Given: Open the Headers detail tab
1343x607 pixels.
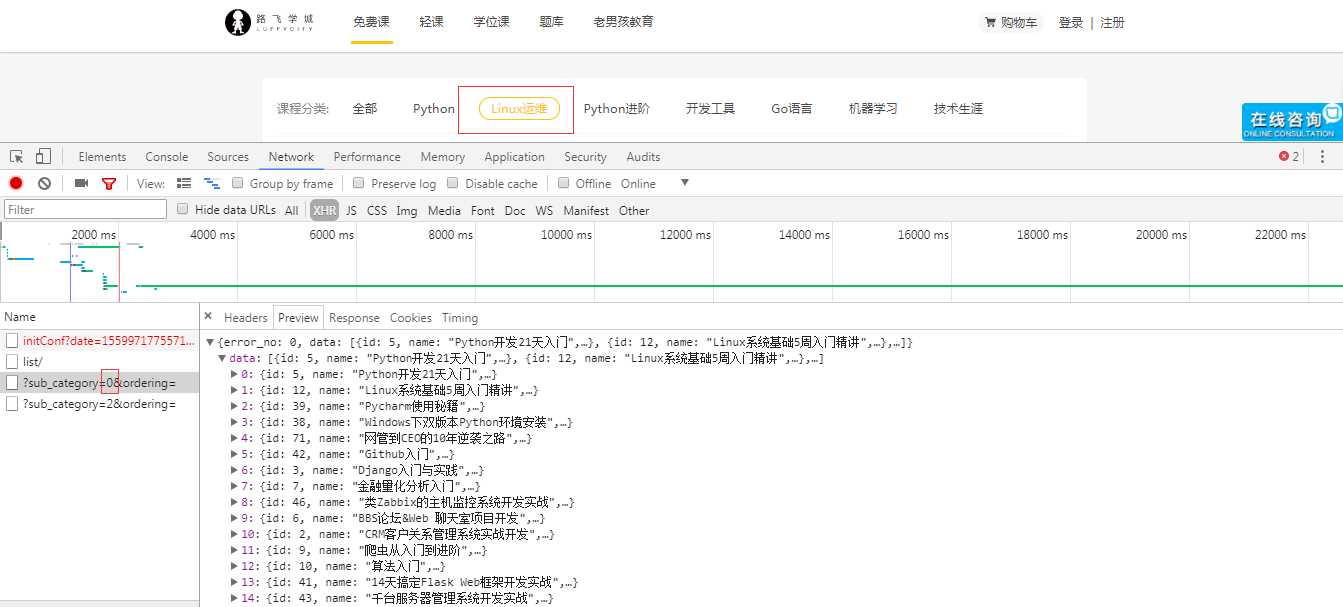Looking at the screenshot, I should tap(245, 317).
